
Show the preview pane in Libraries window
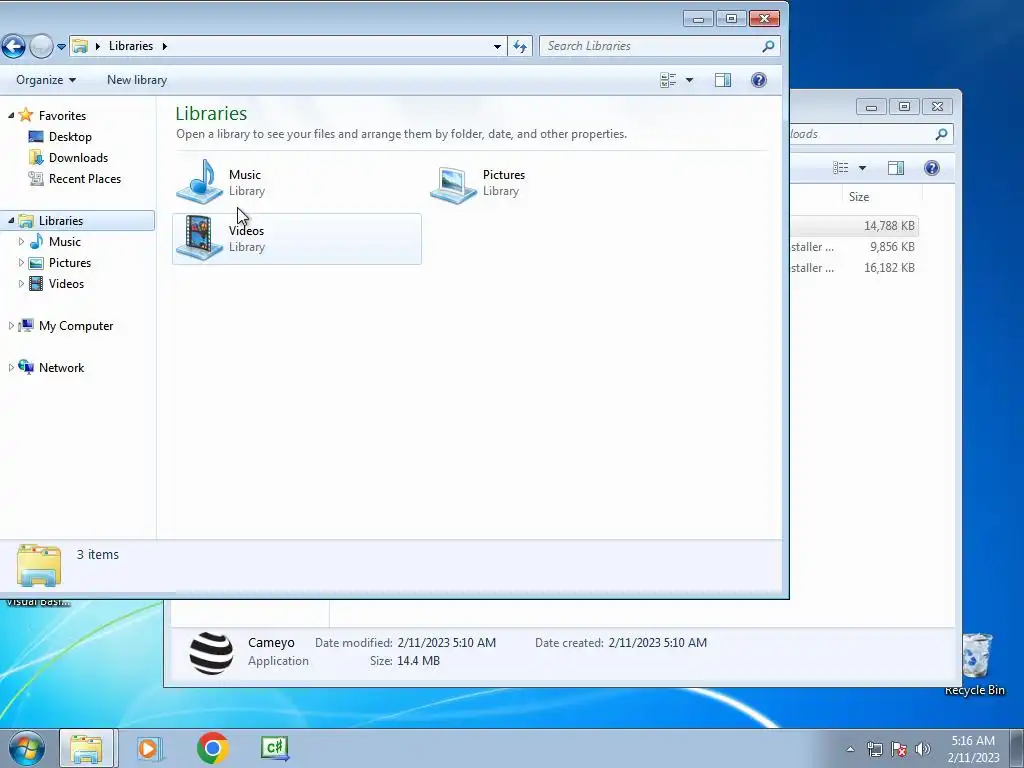pyautogui.click(x=723, y=80)
